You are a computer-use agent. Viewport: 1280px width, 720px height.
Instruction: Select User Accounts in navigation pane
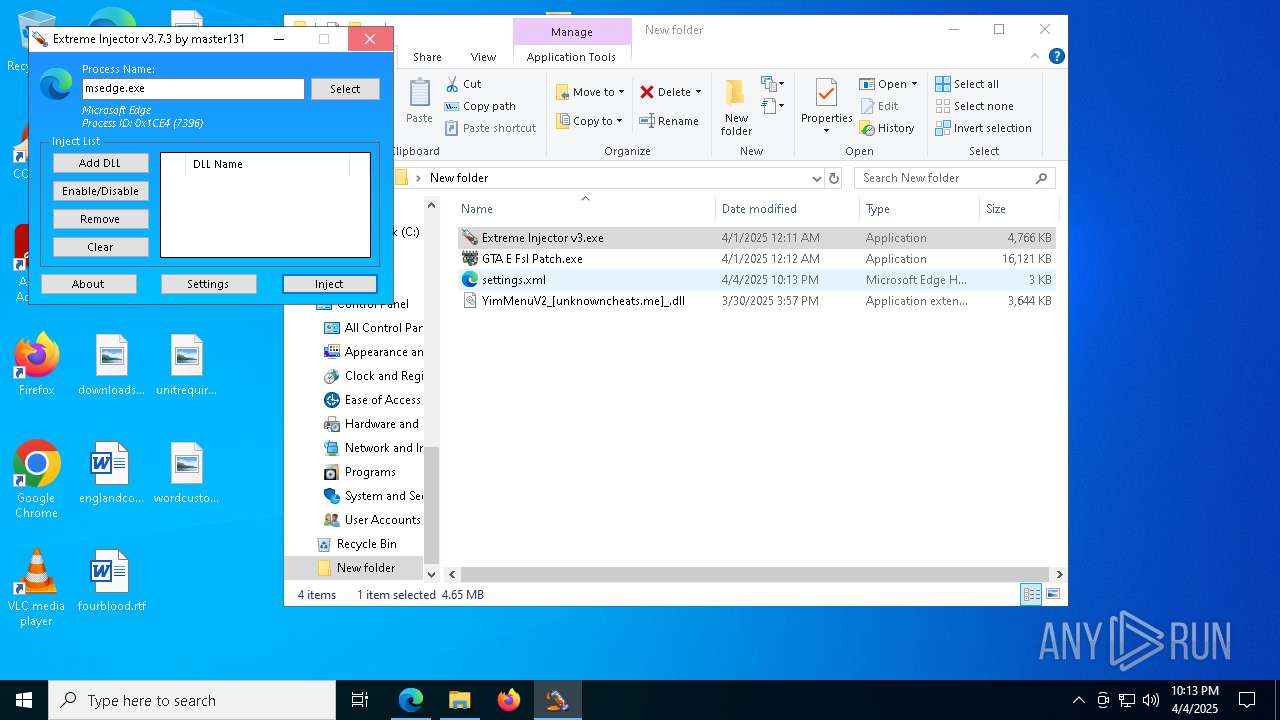[x=373, y=520]
